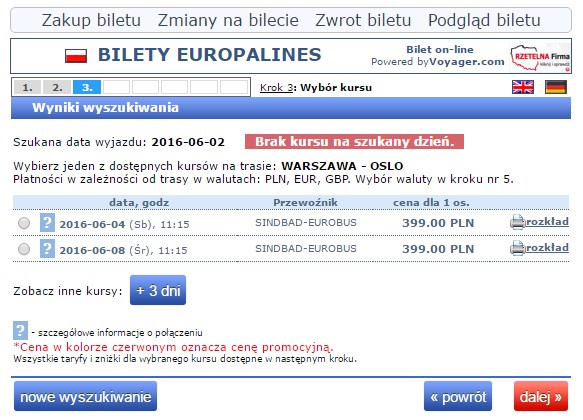This screenshot has width=583, height=420.
Task: Open the Zakup biletu menu
Action: pos(91,20)
